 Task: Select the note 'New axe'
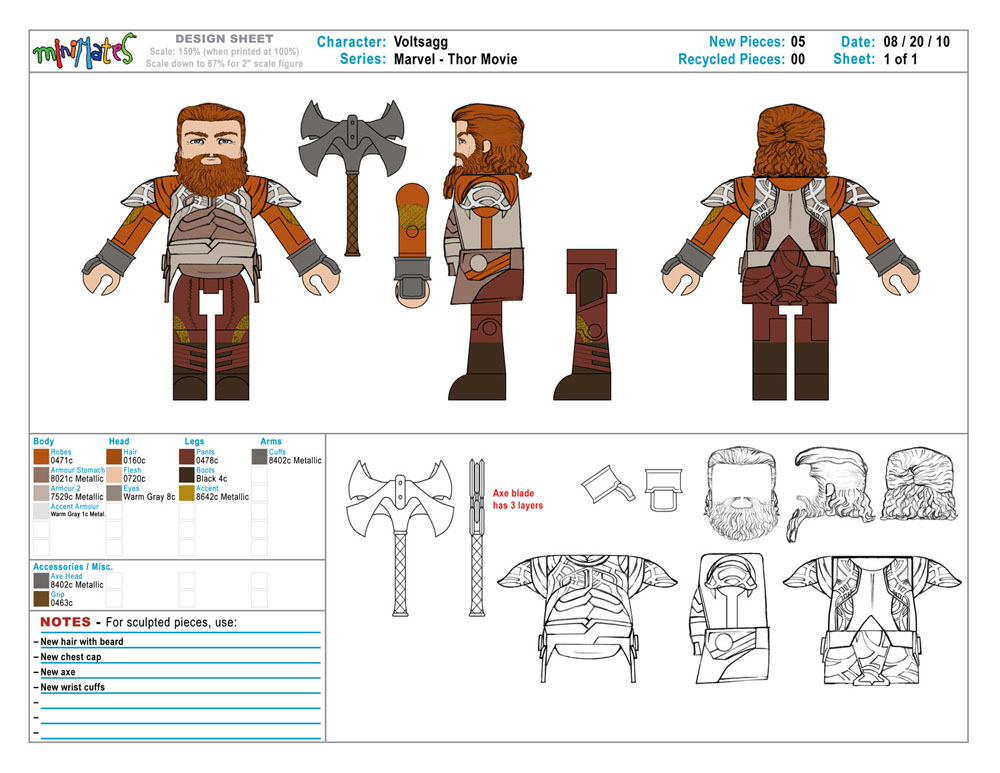click(57, 672)
